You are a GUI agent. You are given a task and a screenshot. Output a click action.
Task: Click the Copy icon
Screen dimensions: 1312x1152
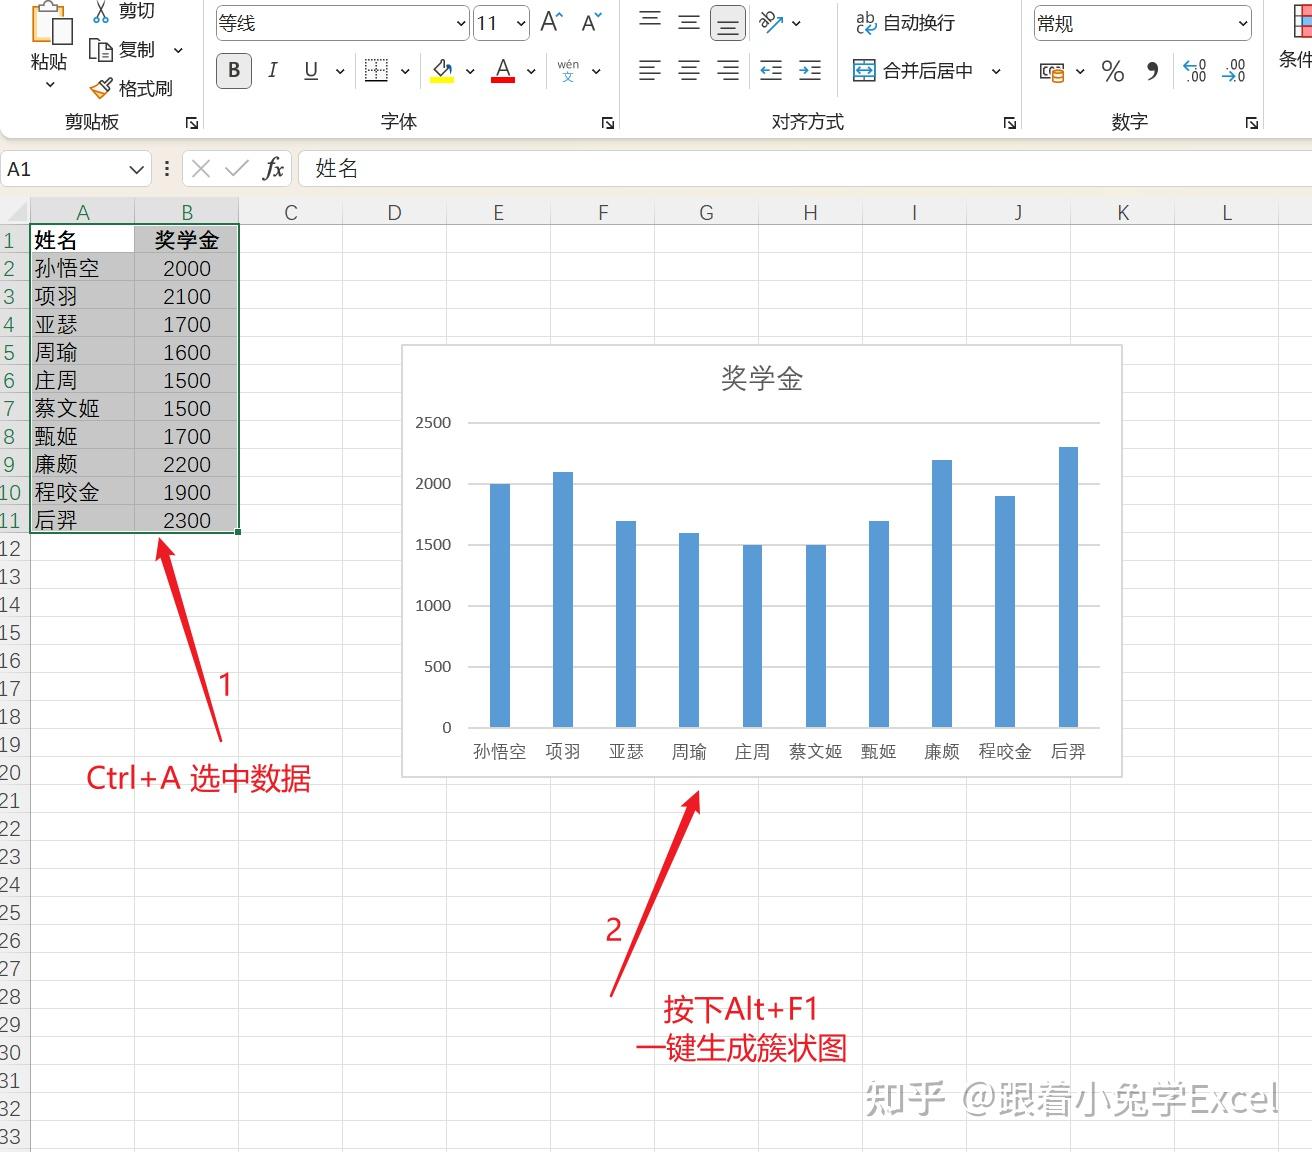click(100, 50)
